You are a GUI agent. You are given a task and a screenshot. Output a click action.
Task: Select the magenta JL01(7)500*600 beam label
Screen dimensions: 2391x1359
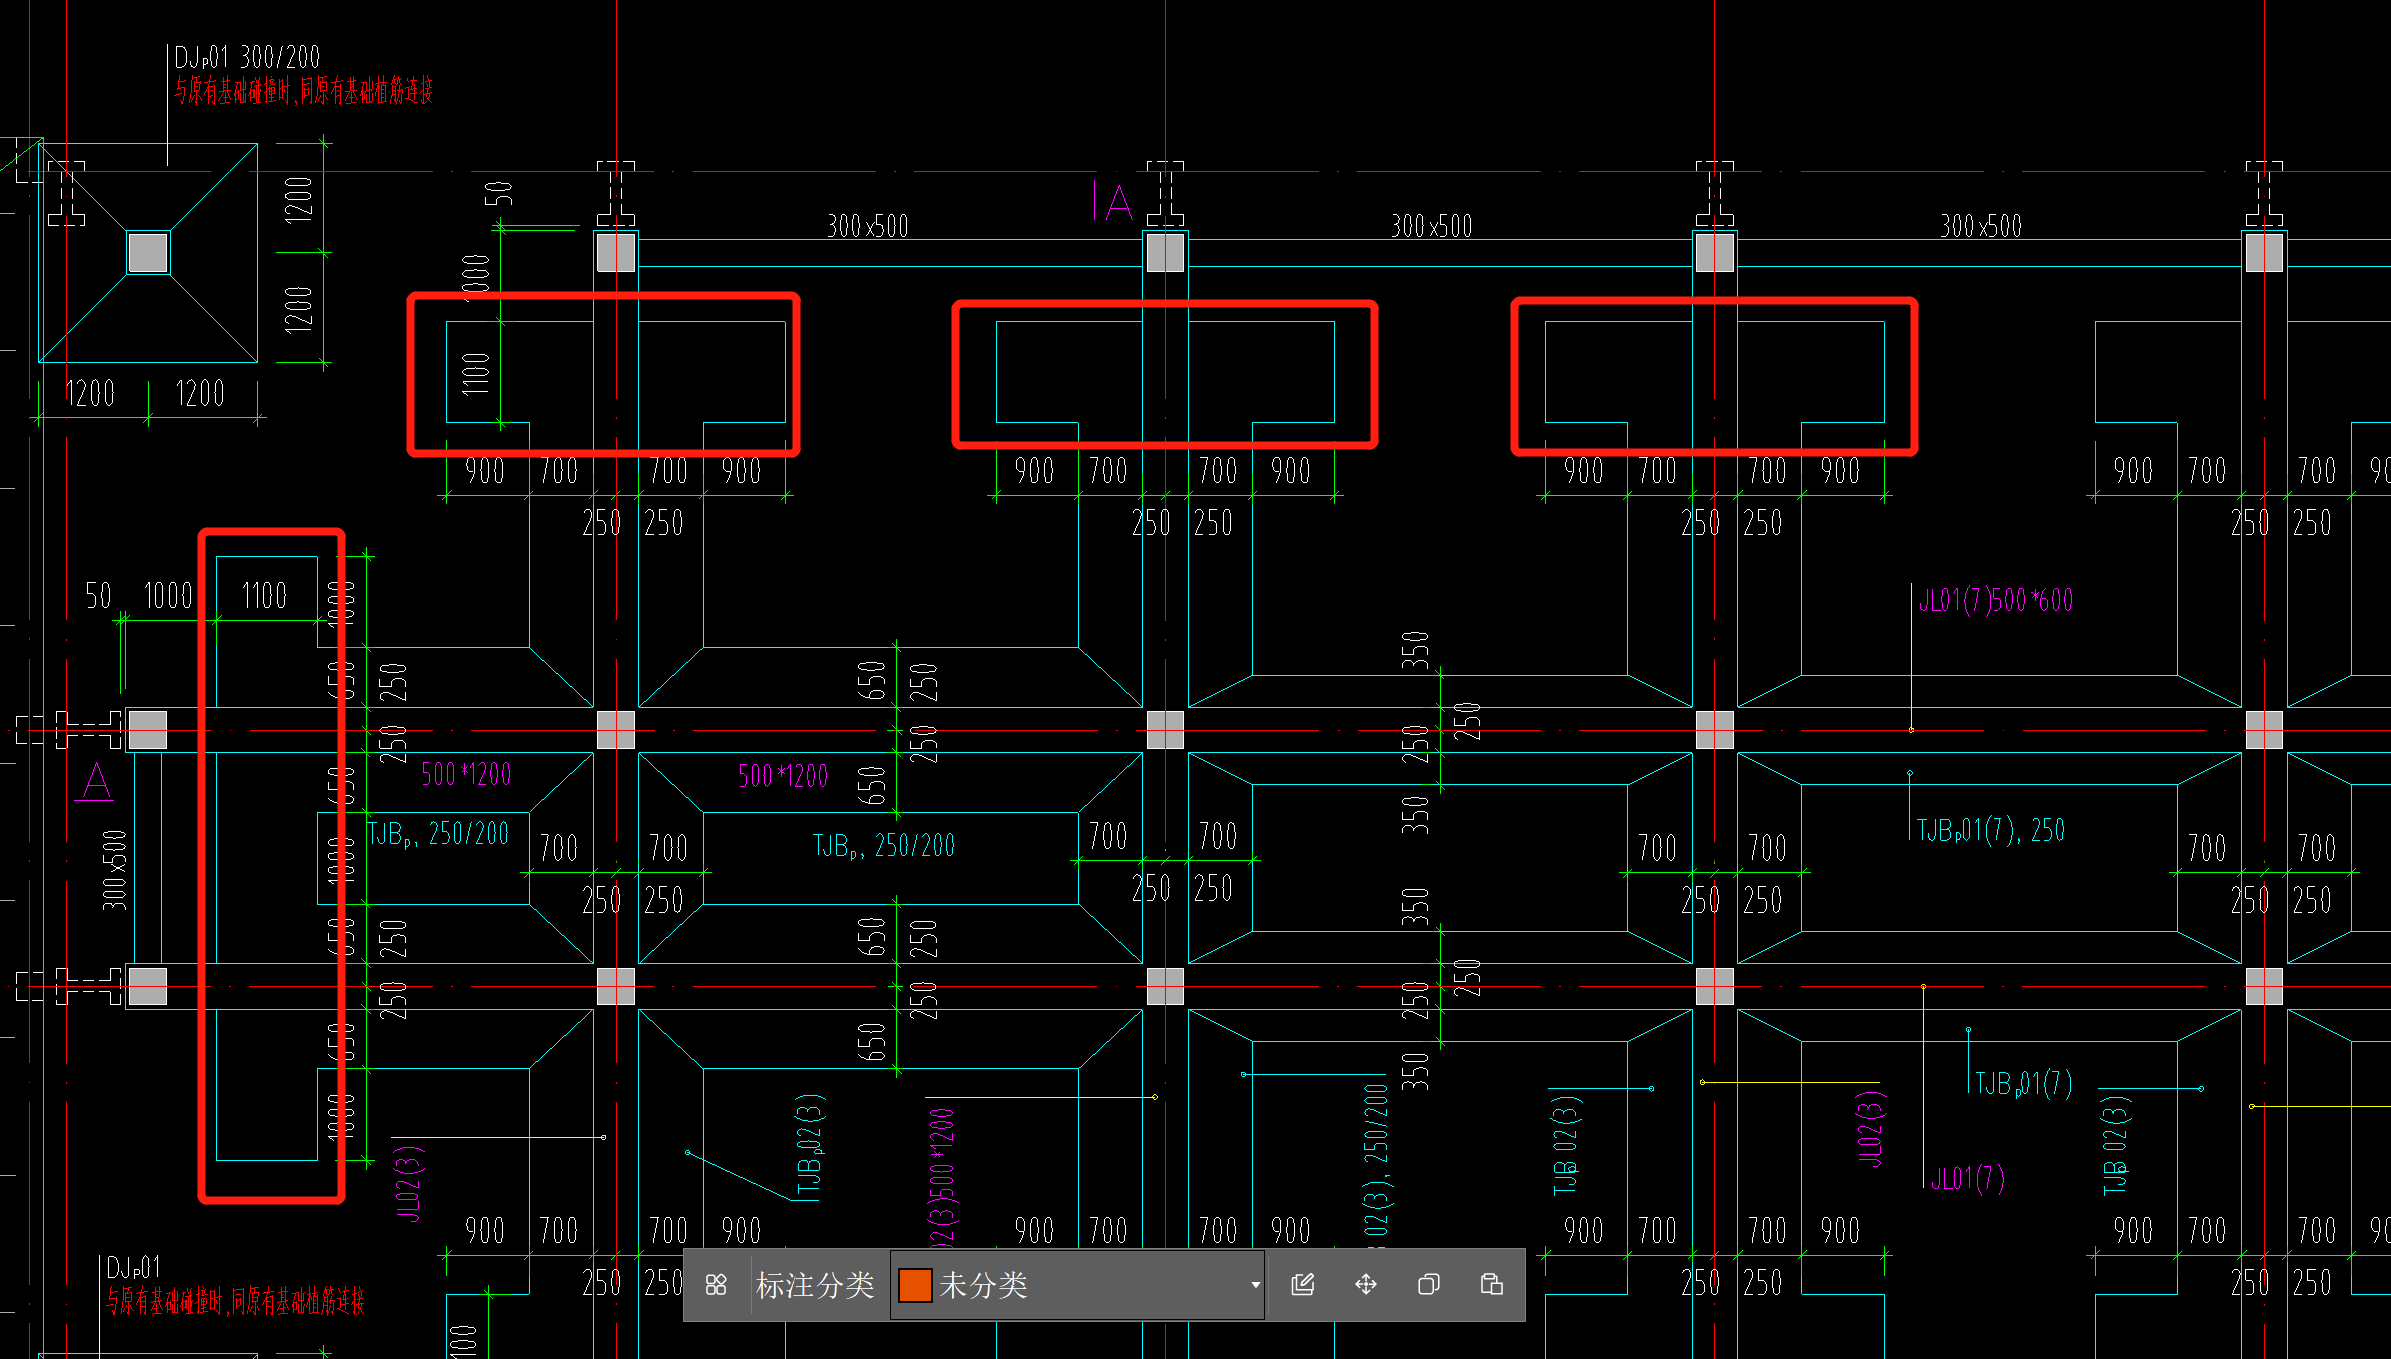(x=1995, y=601)
